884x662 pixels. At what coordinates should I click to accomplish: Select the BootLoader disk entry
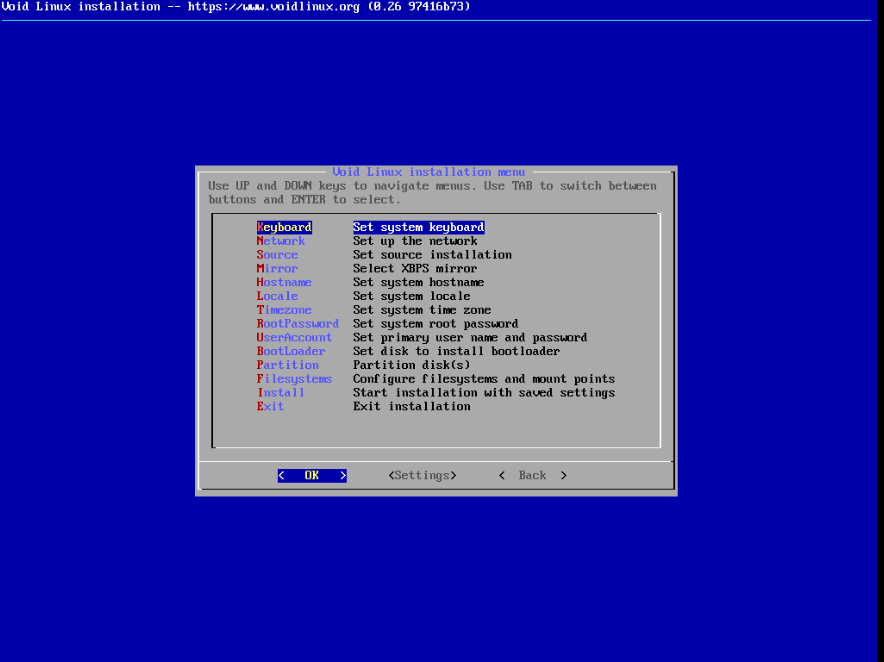[x=290, y=351]
